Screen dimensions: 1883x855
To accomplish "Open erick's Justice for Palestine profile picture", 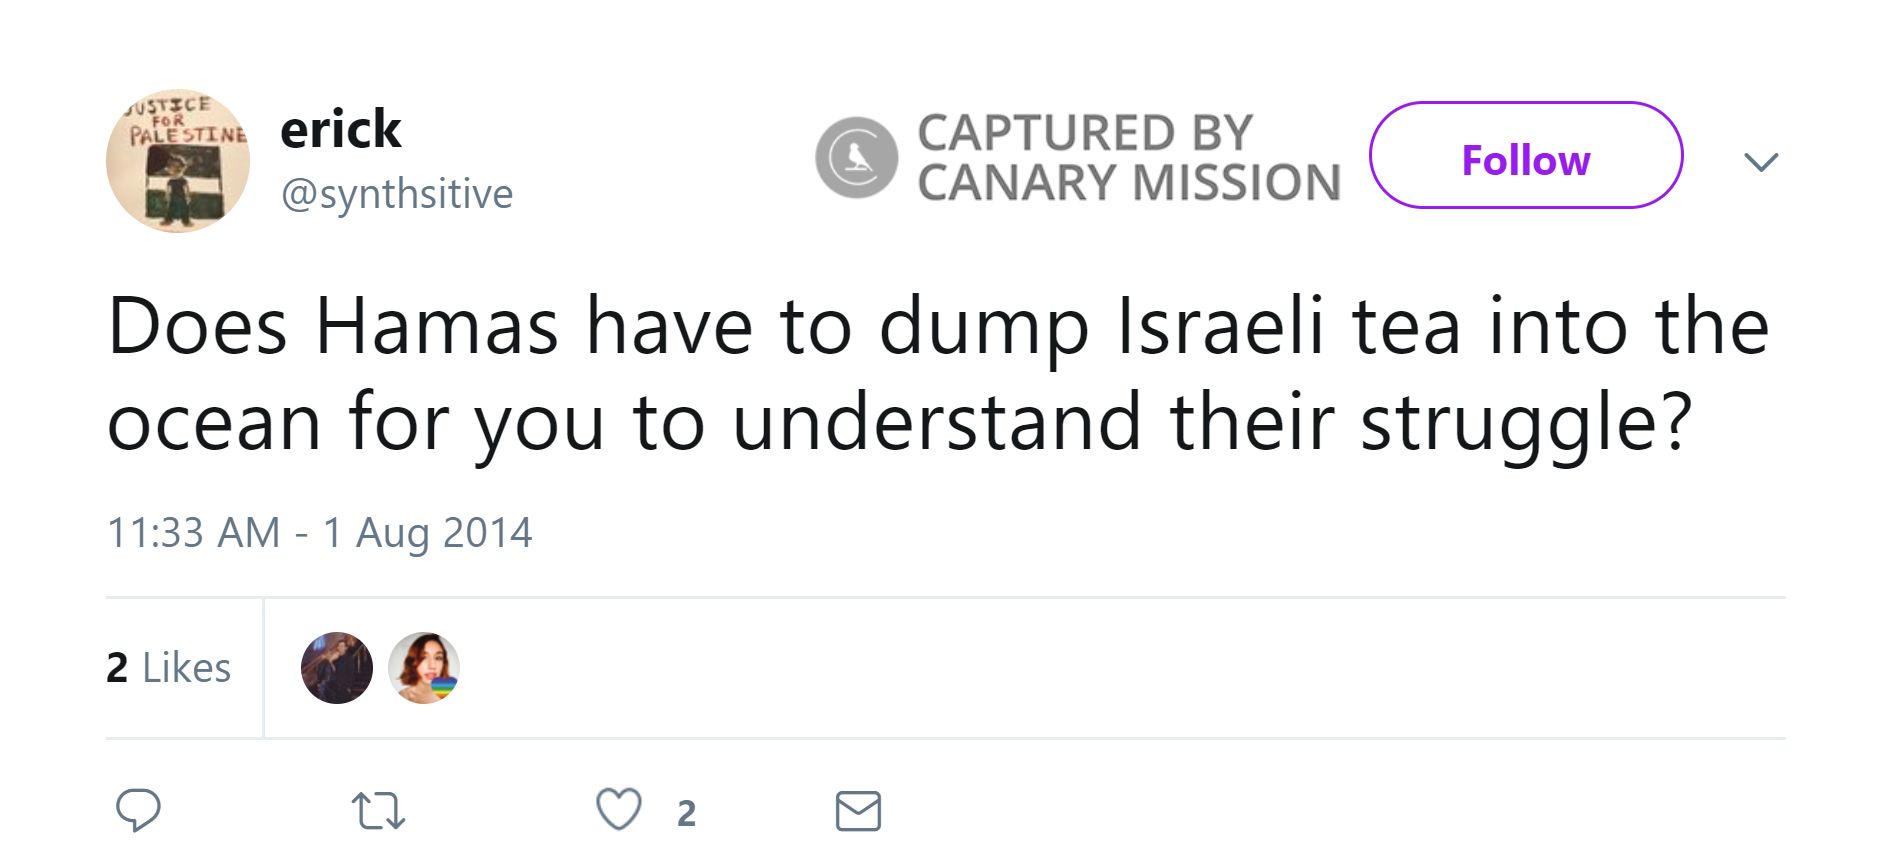I will pos(178,161).
